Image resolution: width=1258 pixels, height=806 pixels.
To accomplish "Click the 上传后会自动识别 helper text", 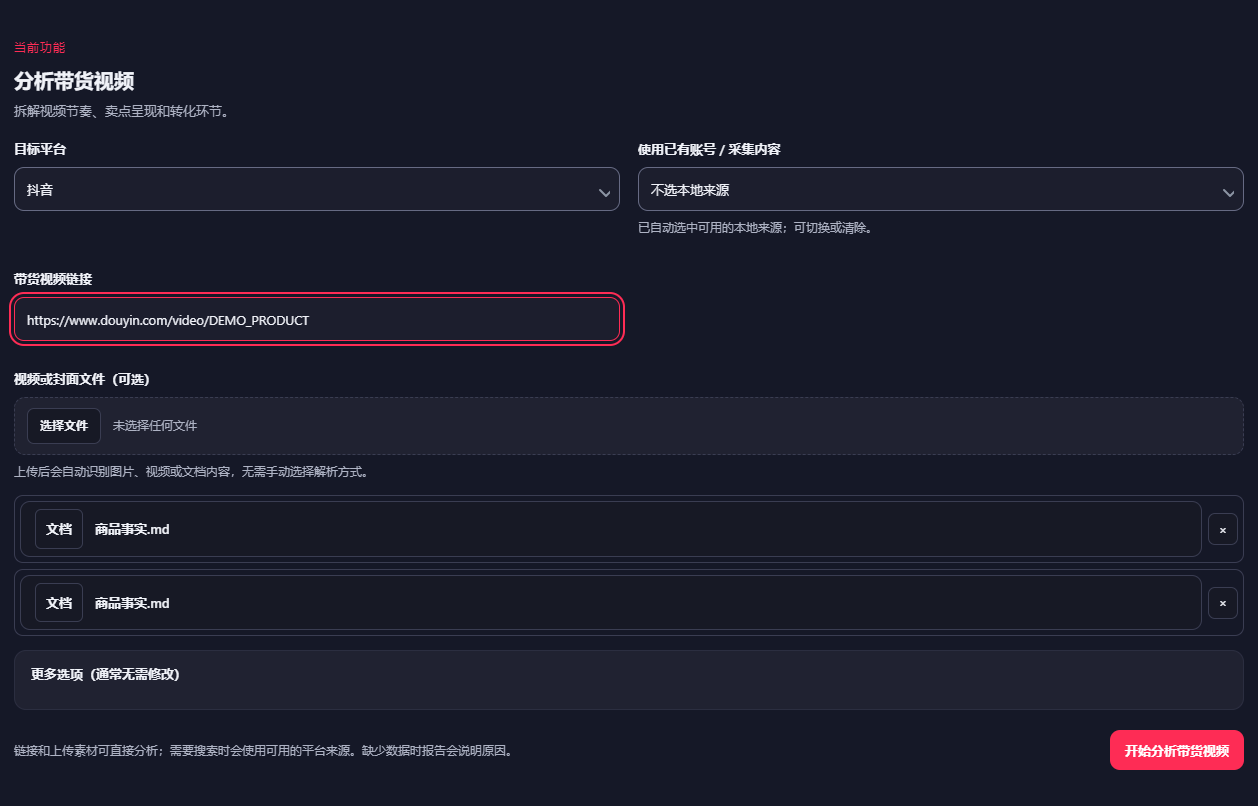I will 191,472.
